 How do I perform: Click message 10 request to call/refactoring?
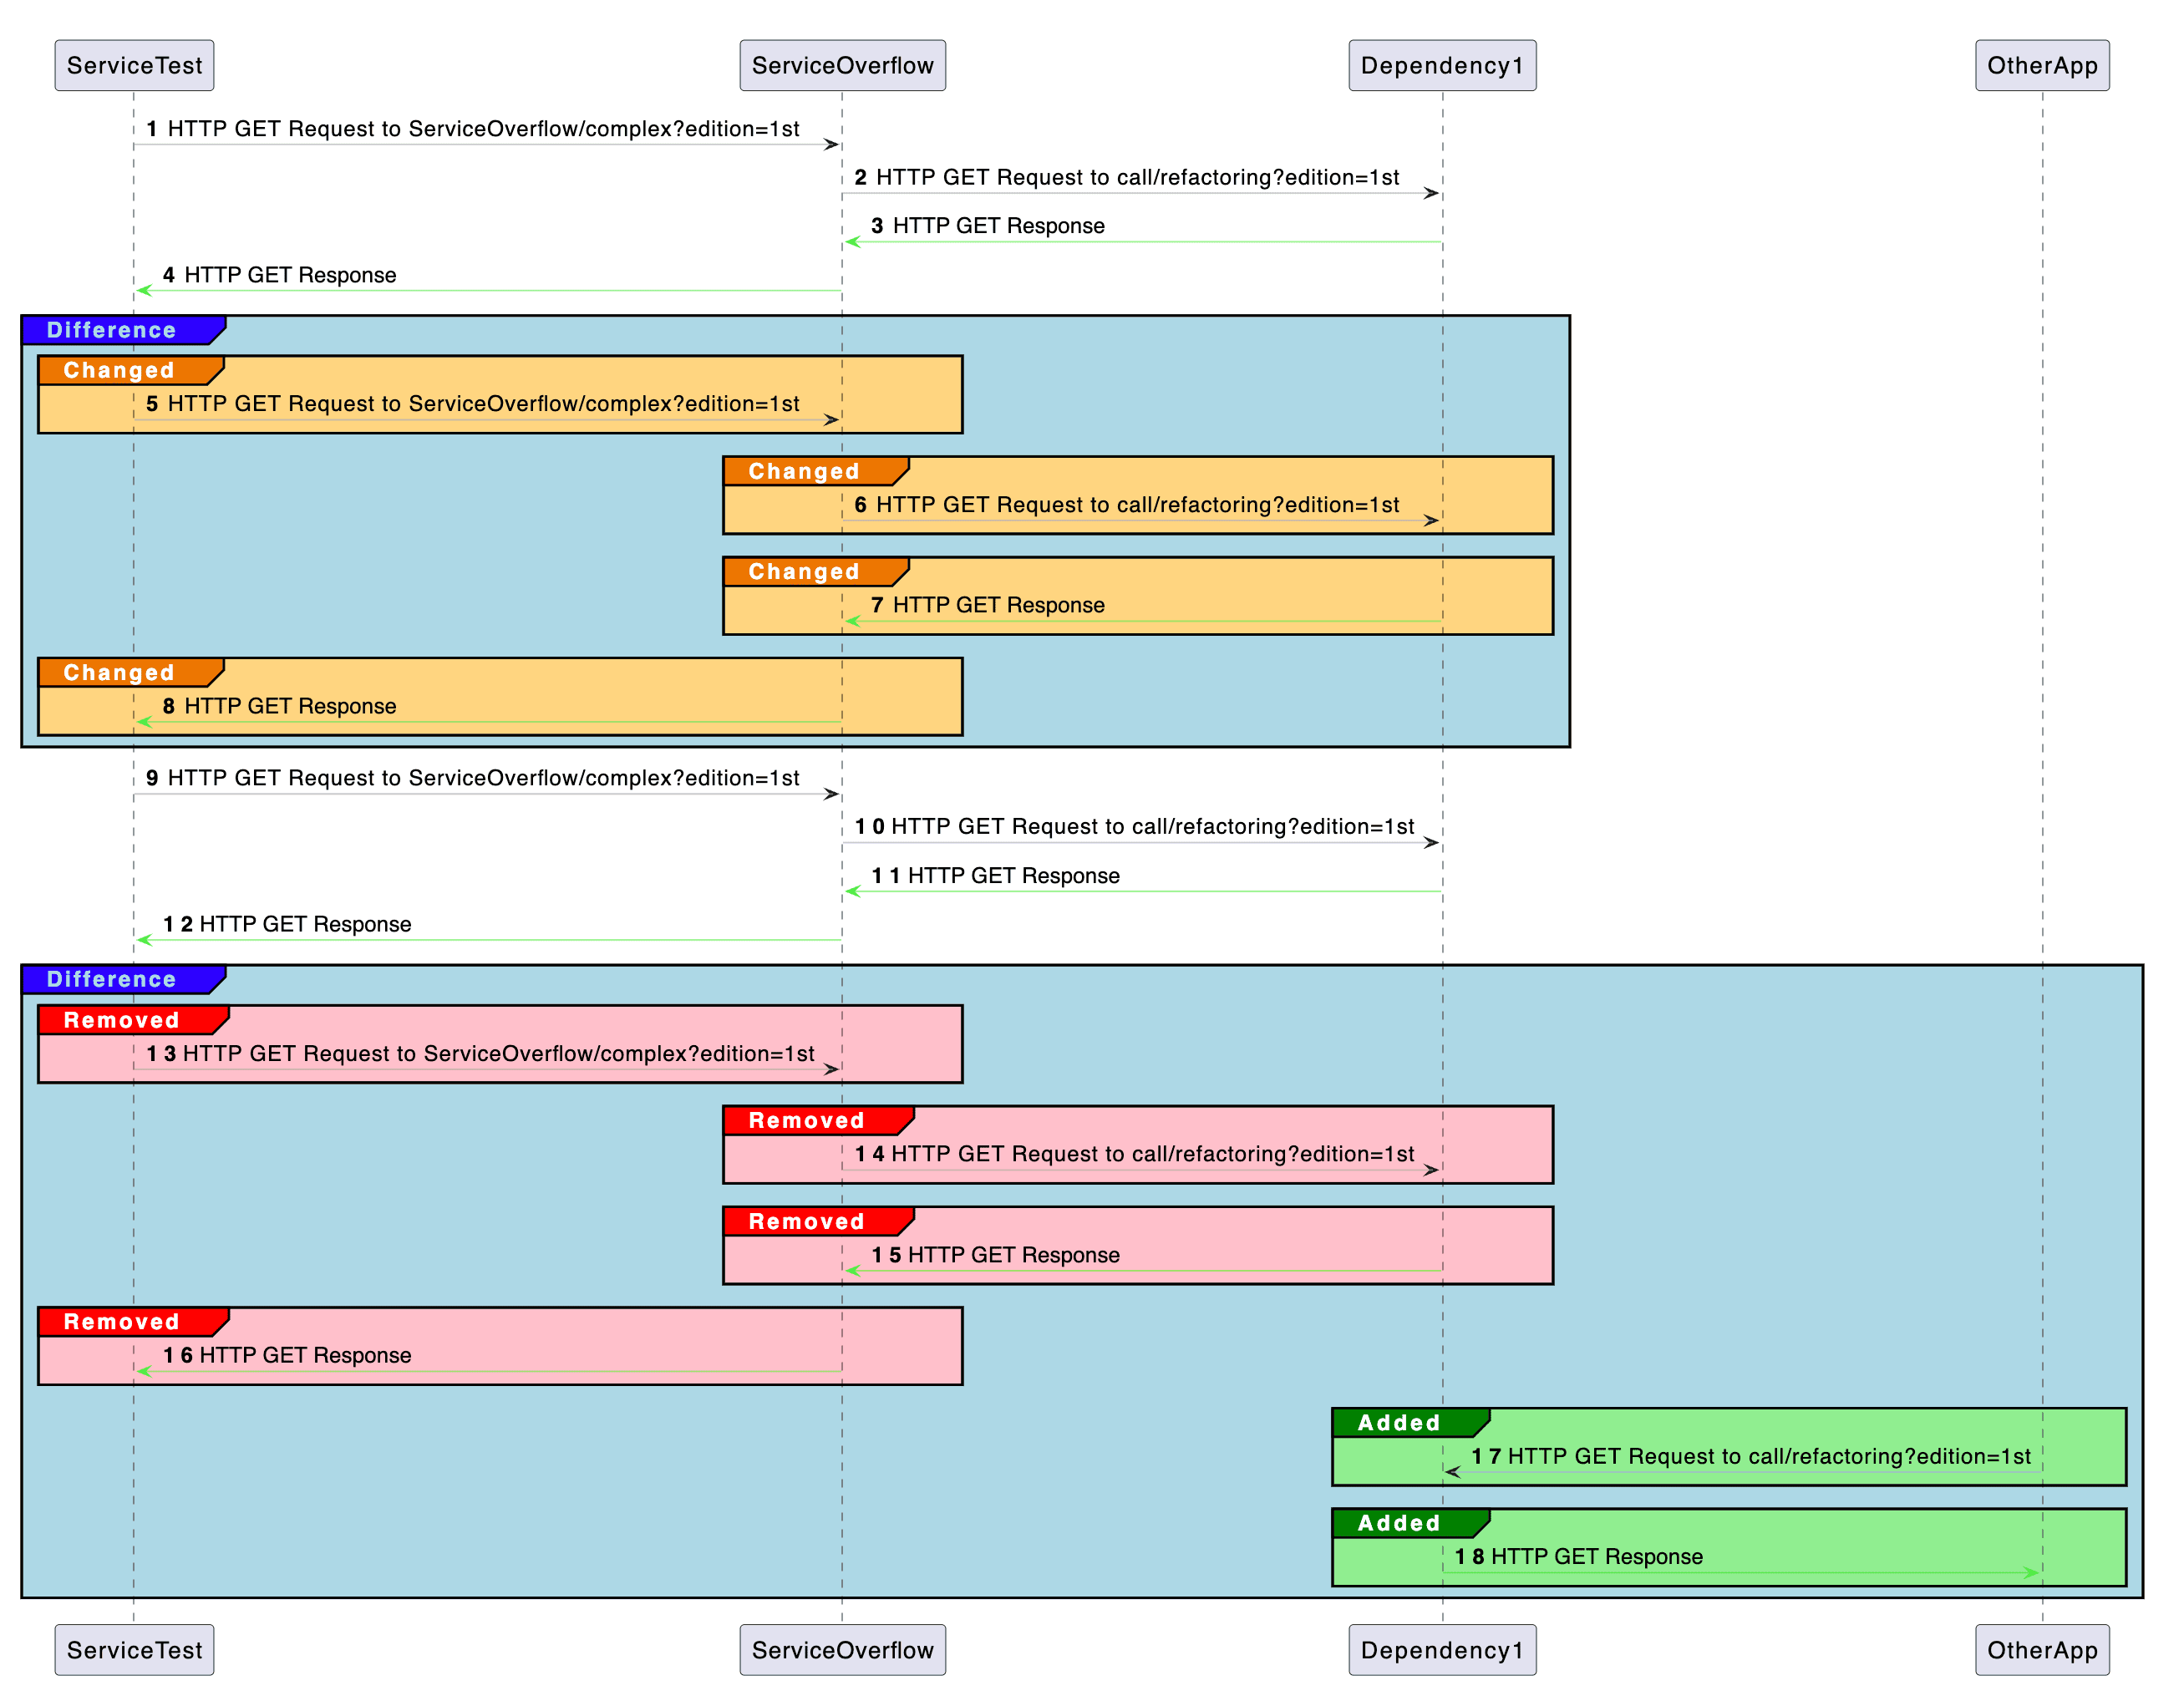coord(1140,827)
